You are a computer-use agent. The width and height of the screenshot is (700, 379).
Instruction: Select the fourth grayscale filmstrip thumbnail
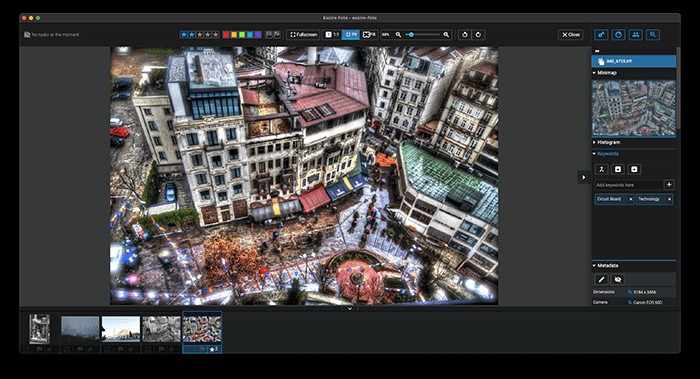(x=162, y=329)
